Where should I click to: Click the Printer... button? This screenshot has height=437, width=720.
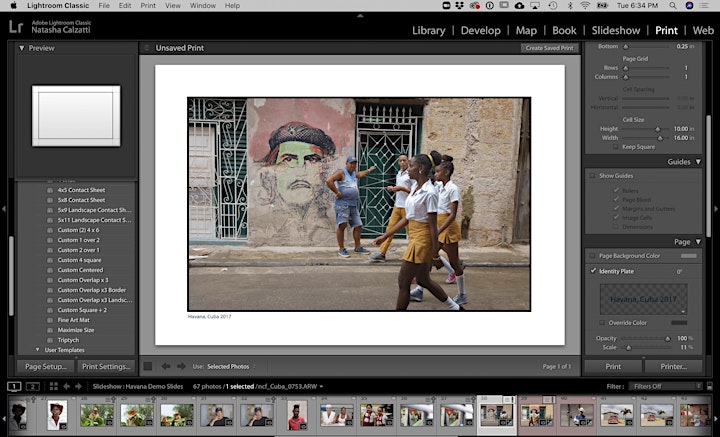point(674,366)
